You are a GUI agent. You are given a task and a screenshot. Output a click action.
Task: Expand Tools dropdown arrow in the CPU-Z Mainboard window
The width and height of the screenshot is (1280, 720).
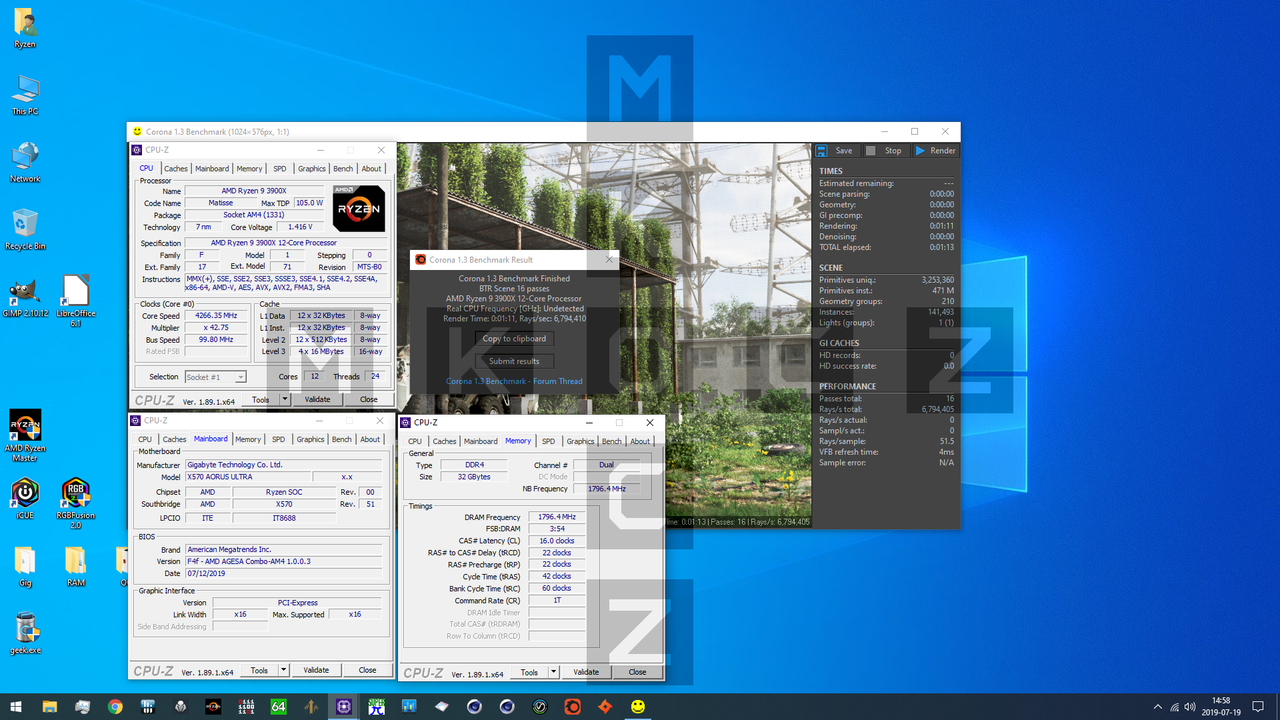click(x=284, y=670)
